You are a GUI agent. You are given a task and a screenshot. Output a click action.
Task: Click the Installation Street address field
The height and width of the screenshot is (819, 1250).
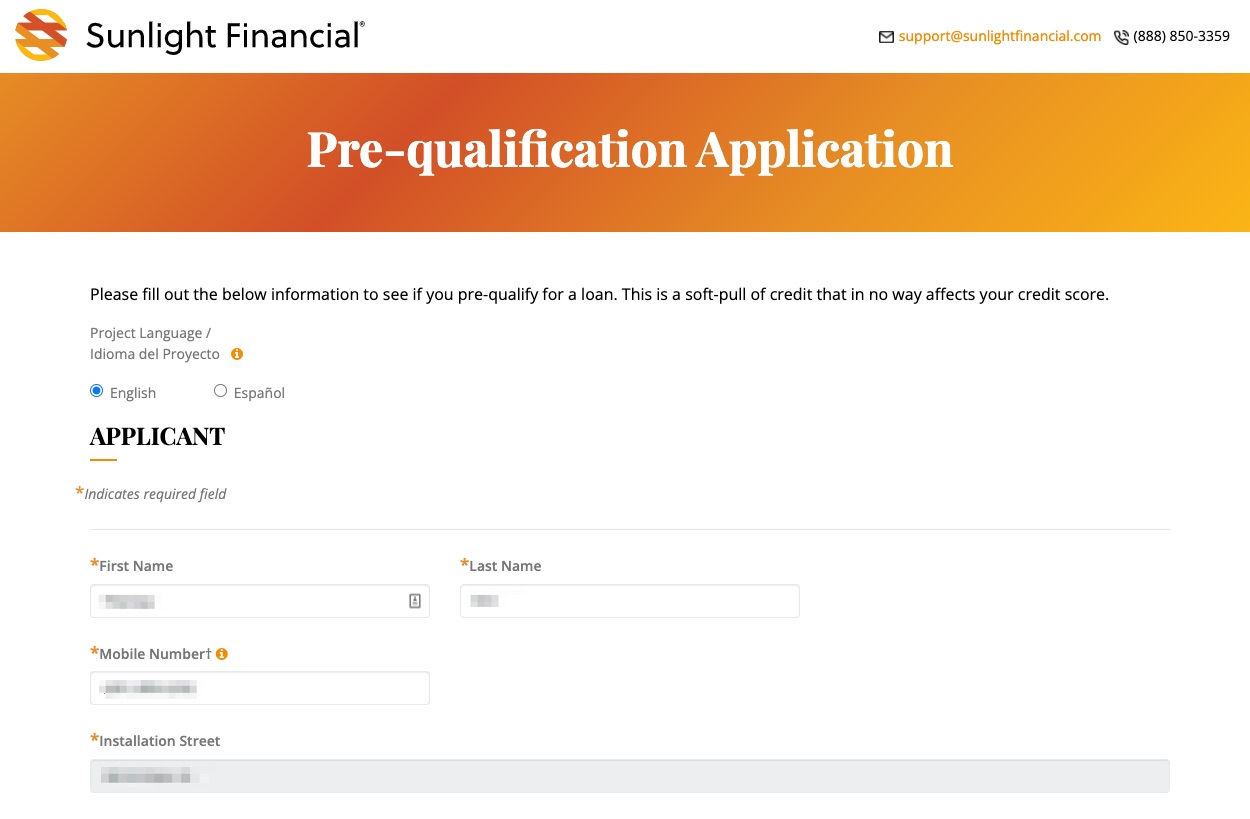630,776
